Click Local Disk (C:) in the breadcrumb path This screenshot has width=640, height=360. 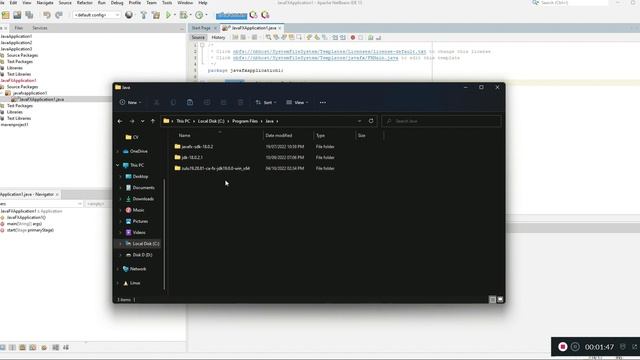211,121
